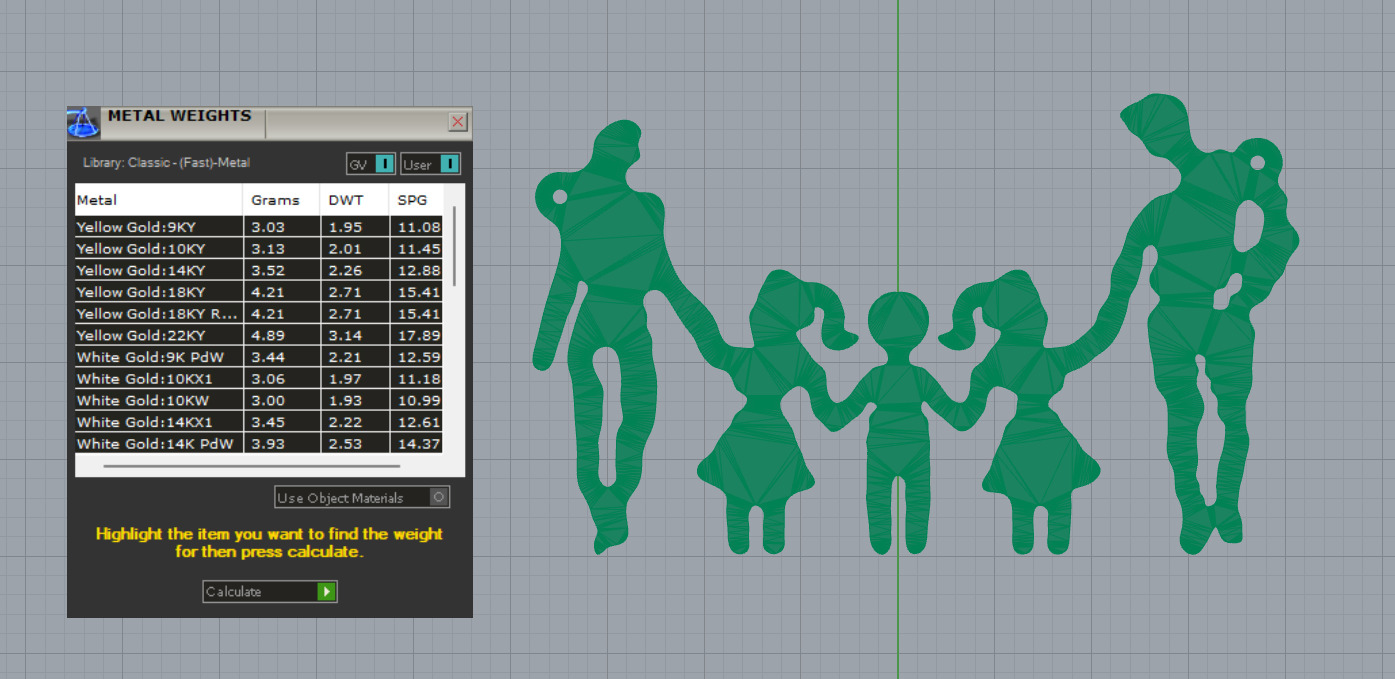Click the 3.00 grams value
1395x679 pixels.
268,401
